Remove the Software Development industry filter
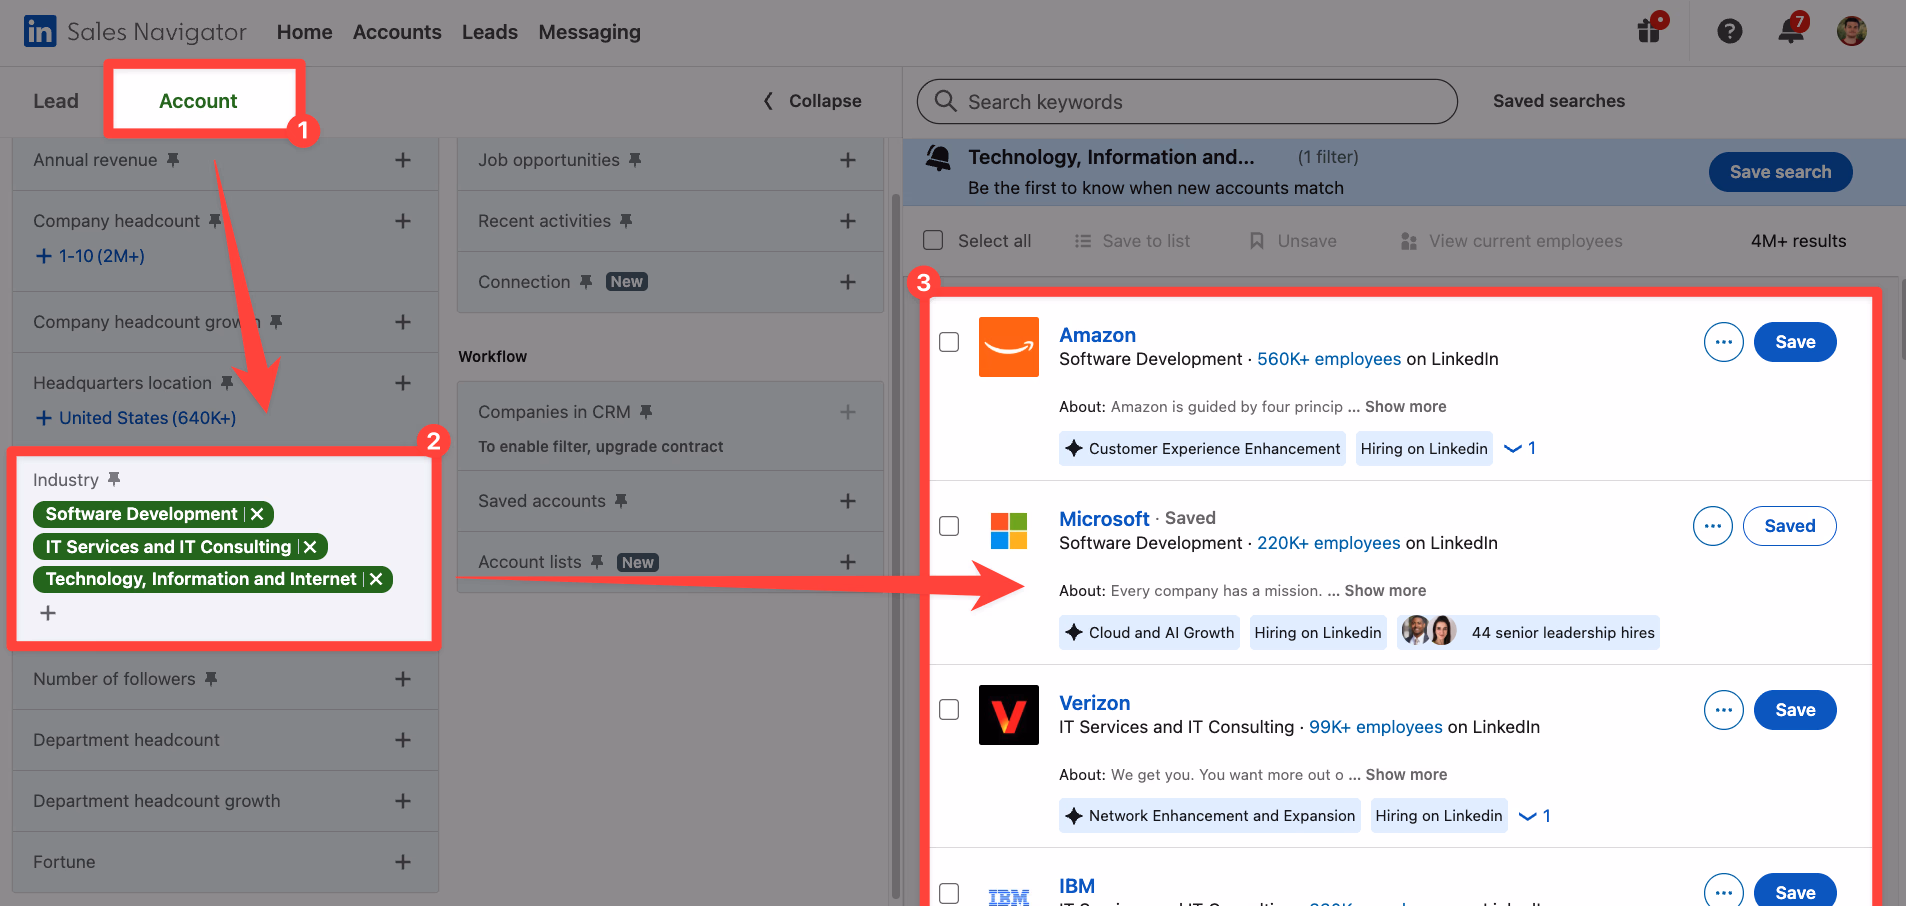This screenshot has width=1906, height=906. (x=257, y=514)
